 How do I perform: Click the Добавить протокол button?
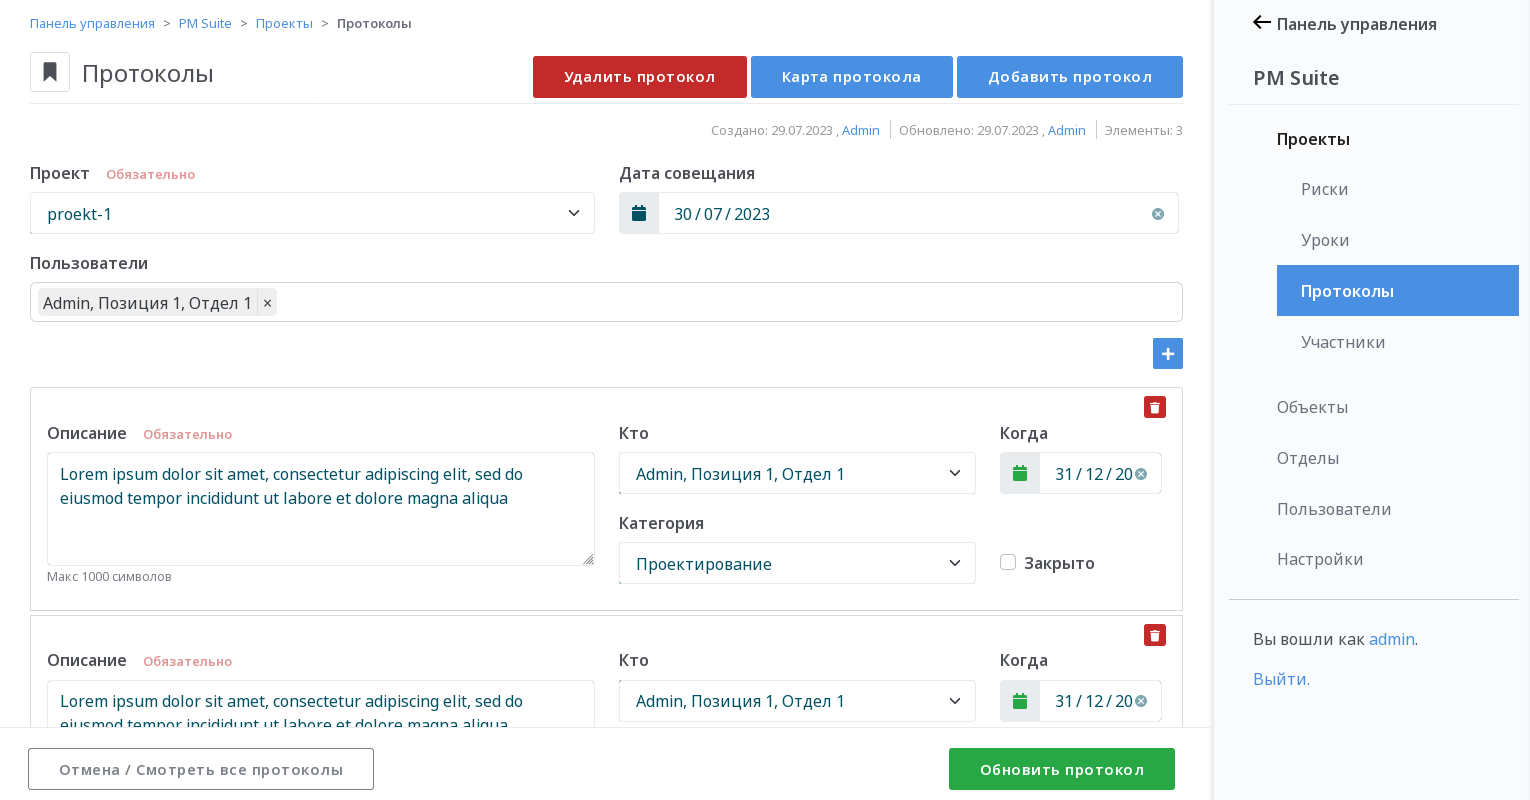click(1070, 77)
